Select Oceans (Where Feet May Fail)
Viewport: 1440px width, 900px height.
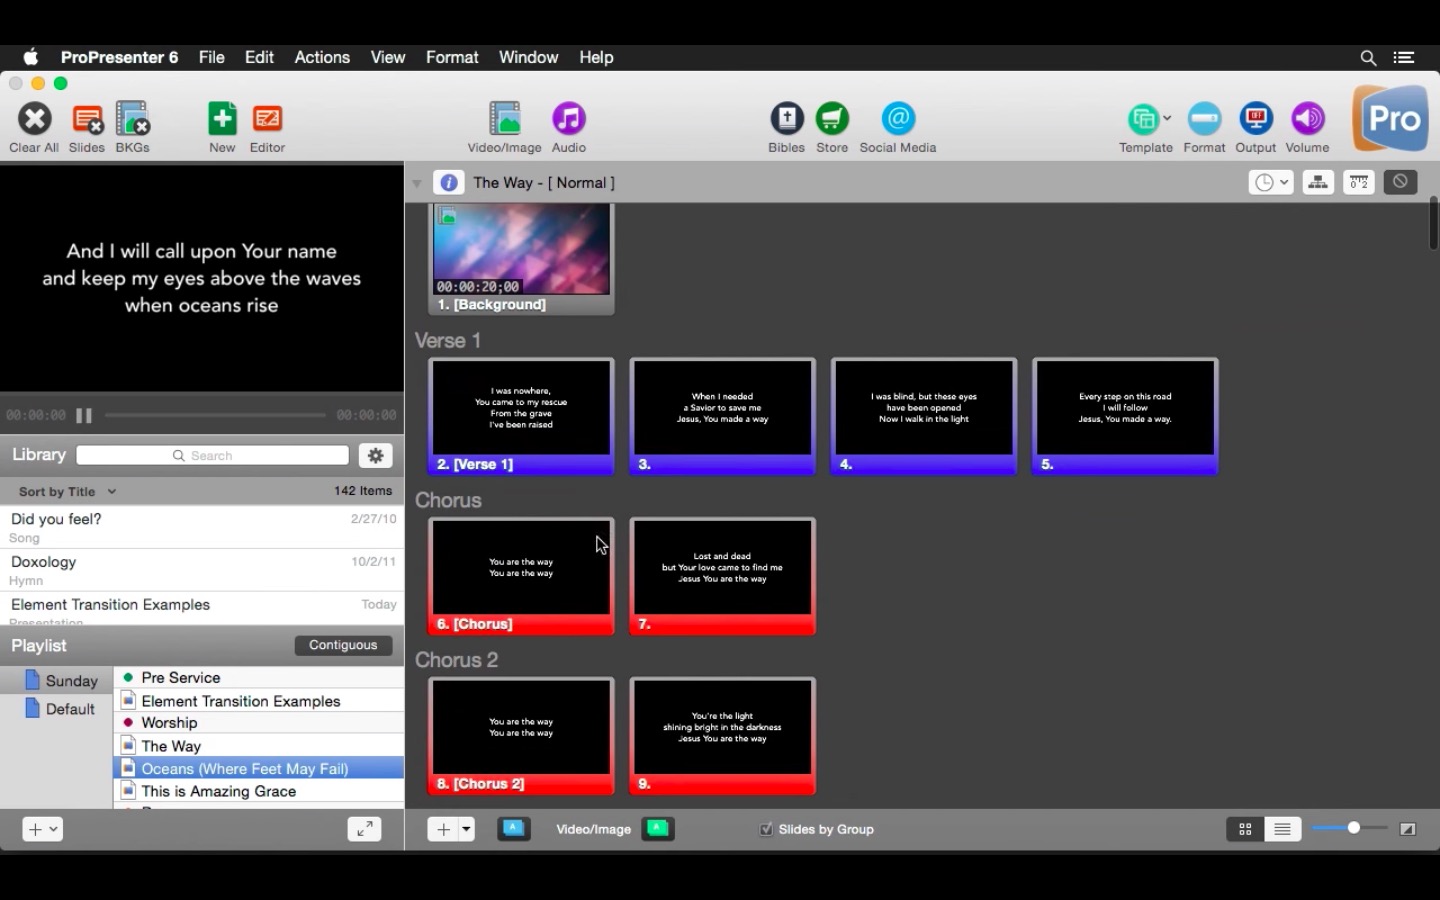(259, 768)
